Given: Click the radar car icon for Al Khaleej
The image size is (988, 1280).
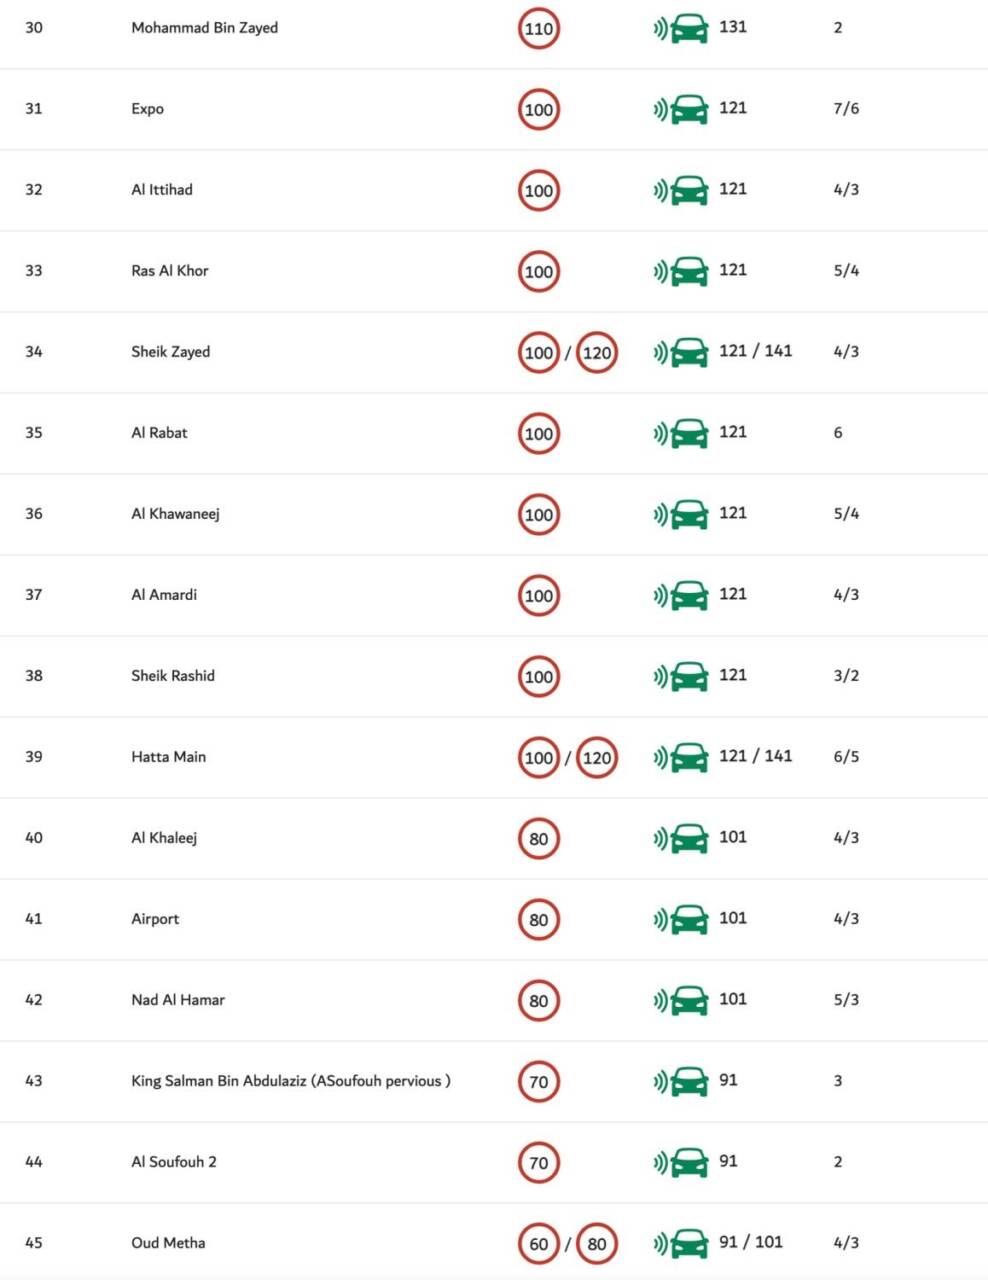Looking at the screenshot, I should [x=681, y=838].
